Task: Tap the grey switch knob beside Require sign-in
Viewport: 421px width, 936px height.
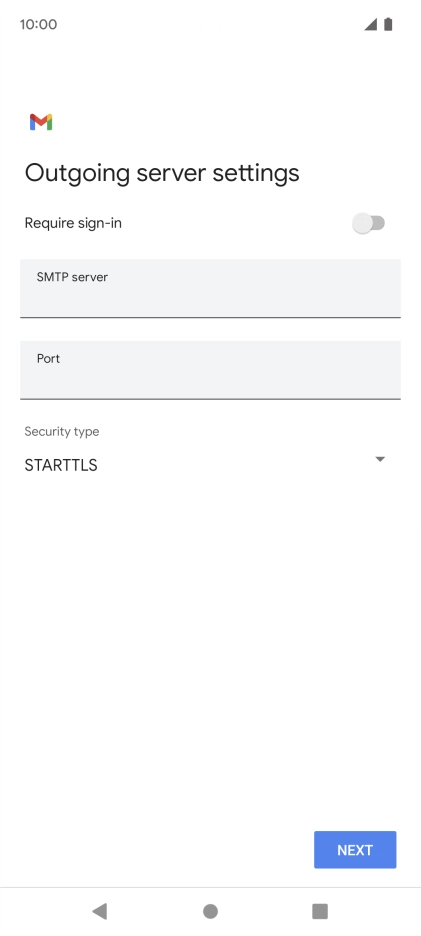Action: (x=362, y=224)
